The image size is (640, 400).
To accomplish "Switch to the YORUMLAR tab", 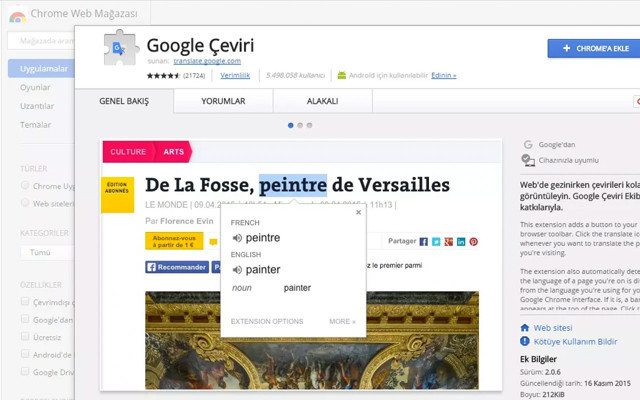I will (x=223, y=101).
